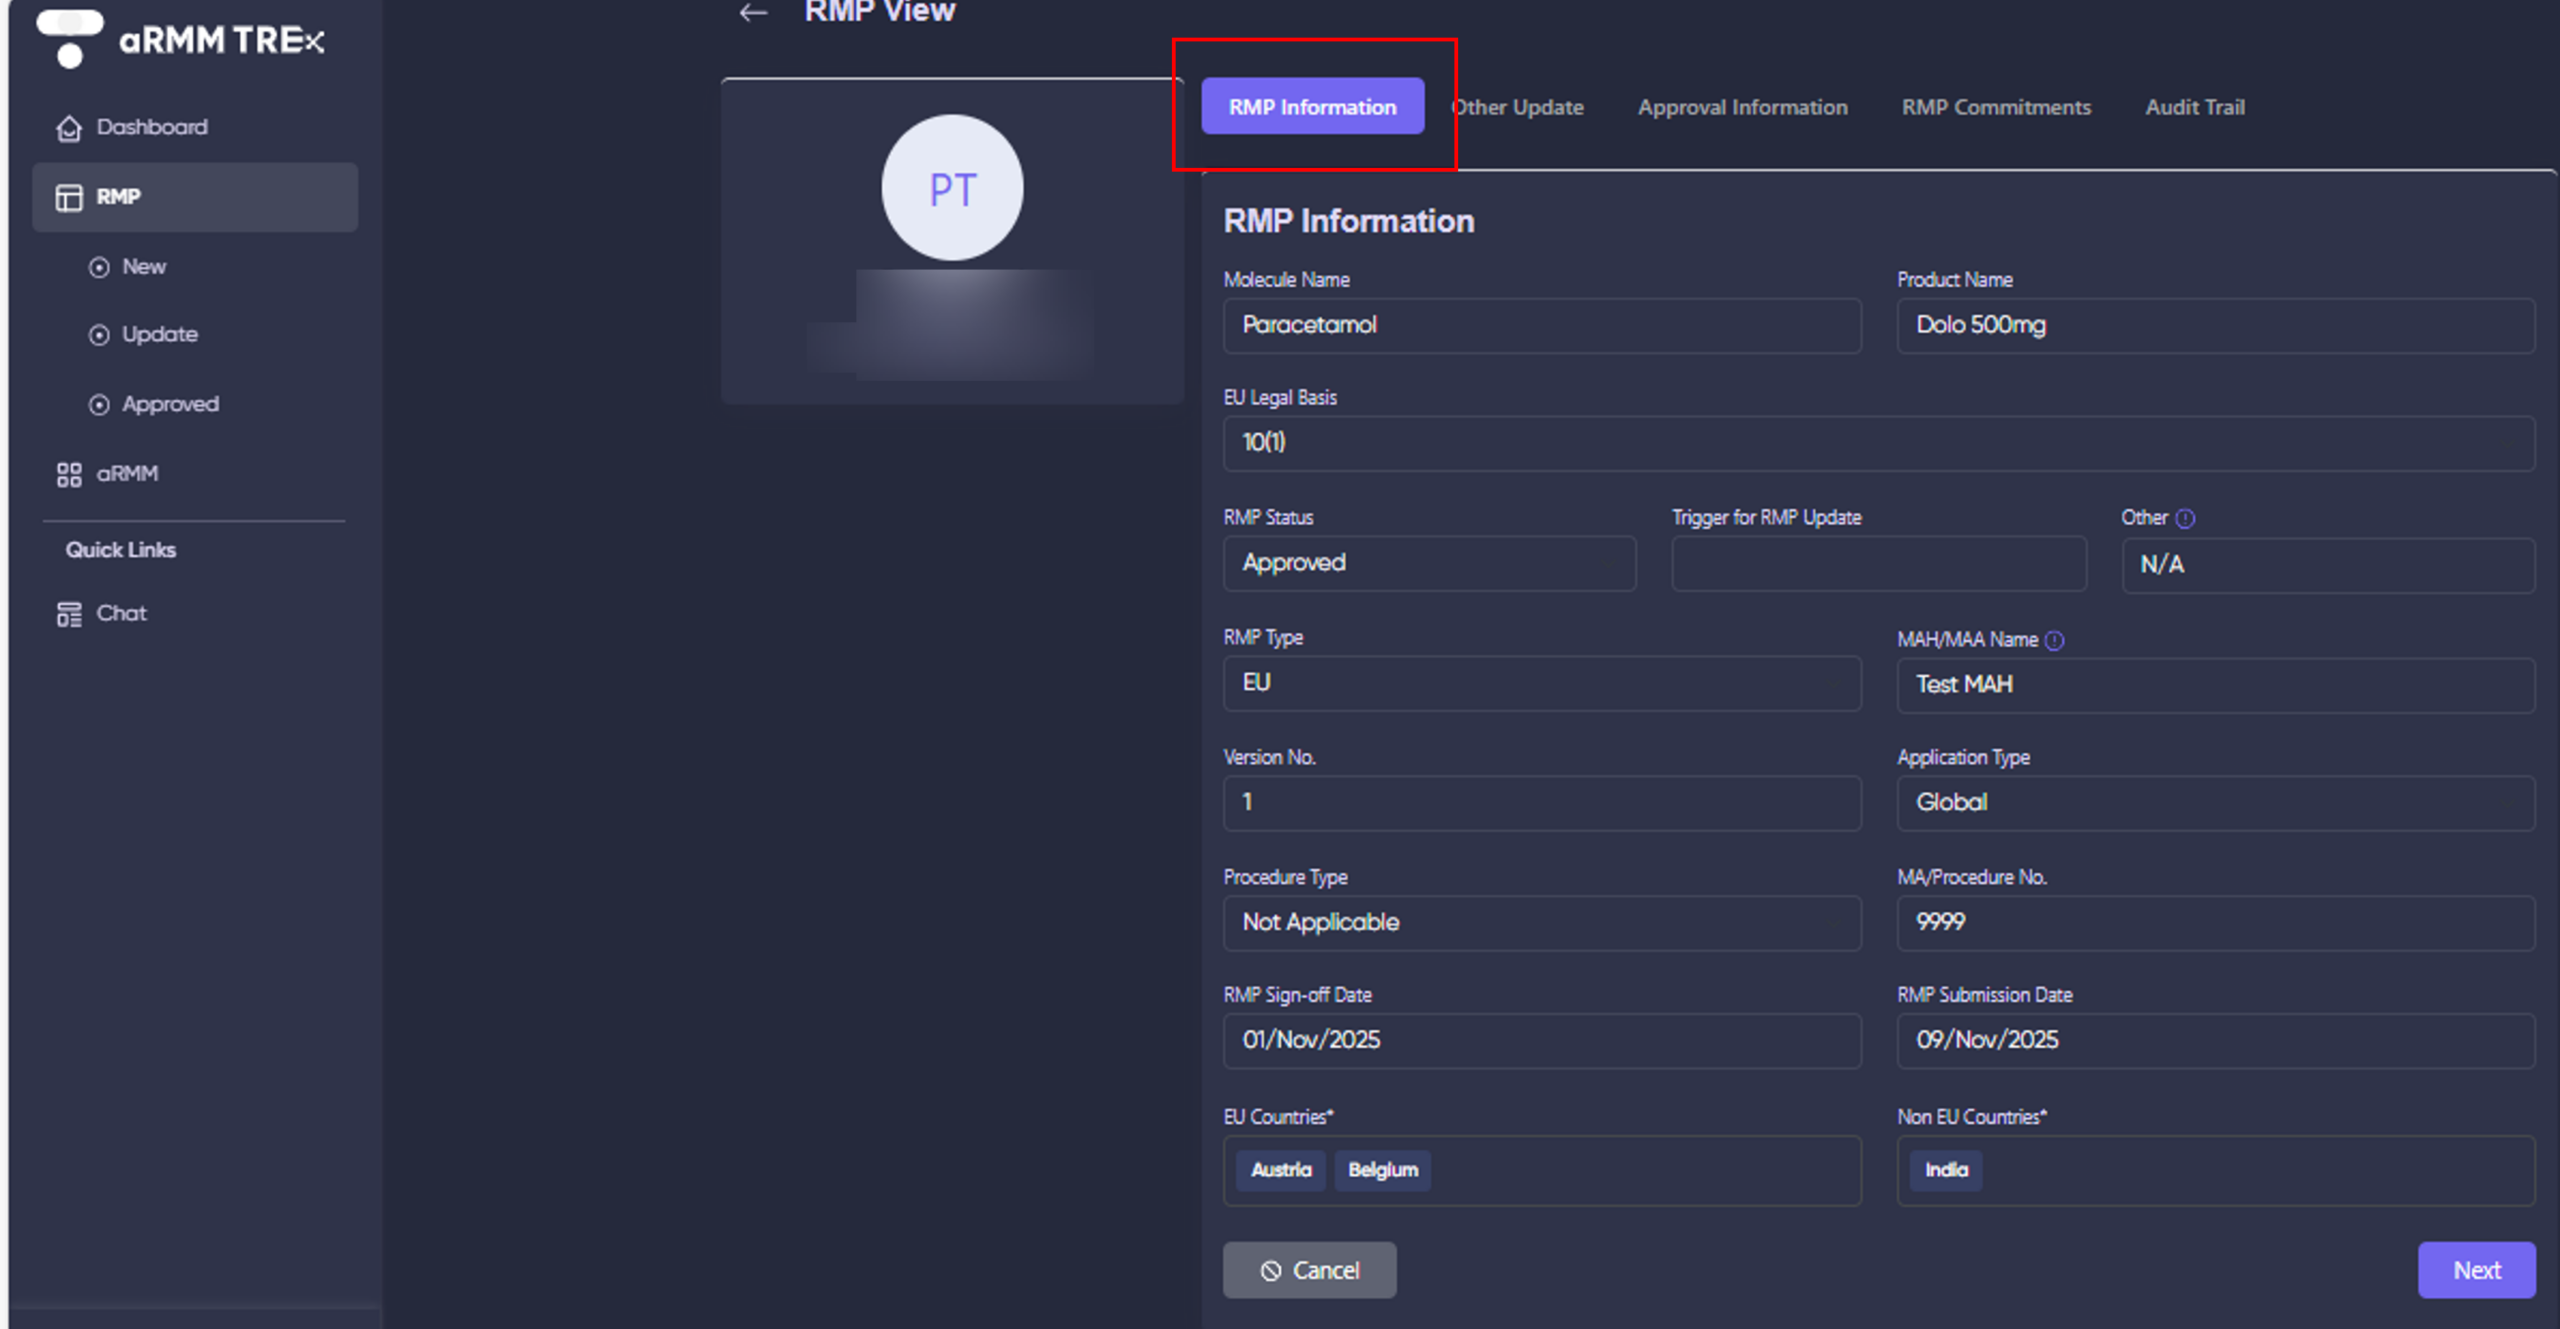
Task: Open Chat from the sidebar icon
Action: tap(68, 613)
